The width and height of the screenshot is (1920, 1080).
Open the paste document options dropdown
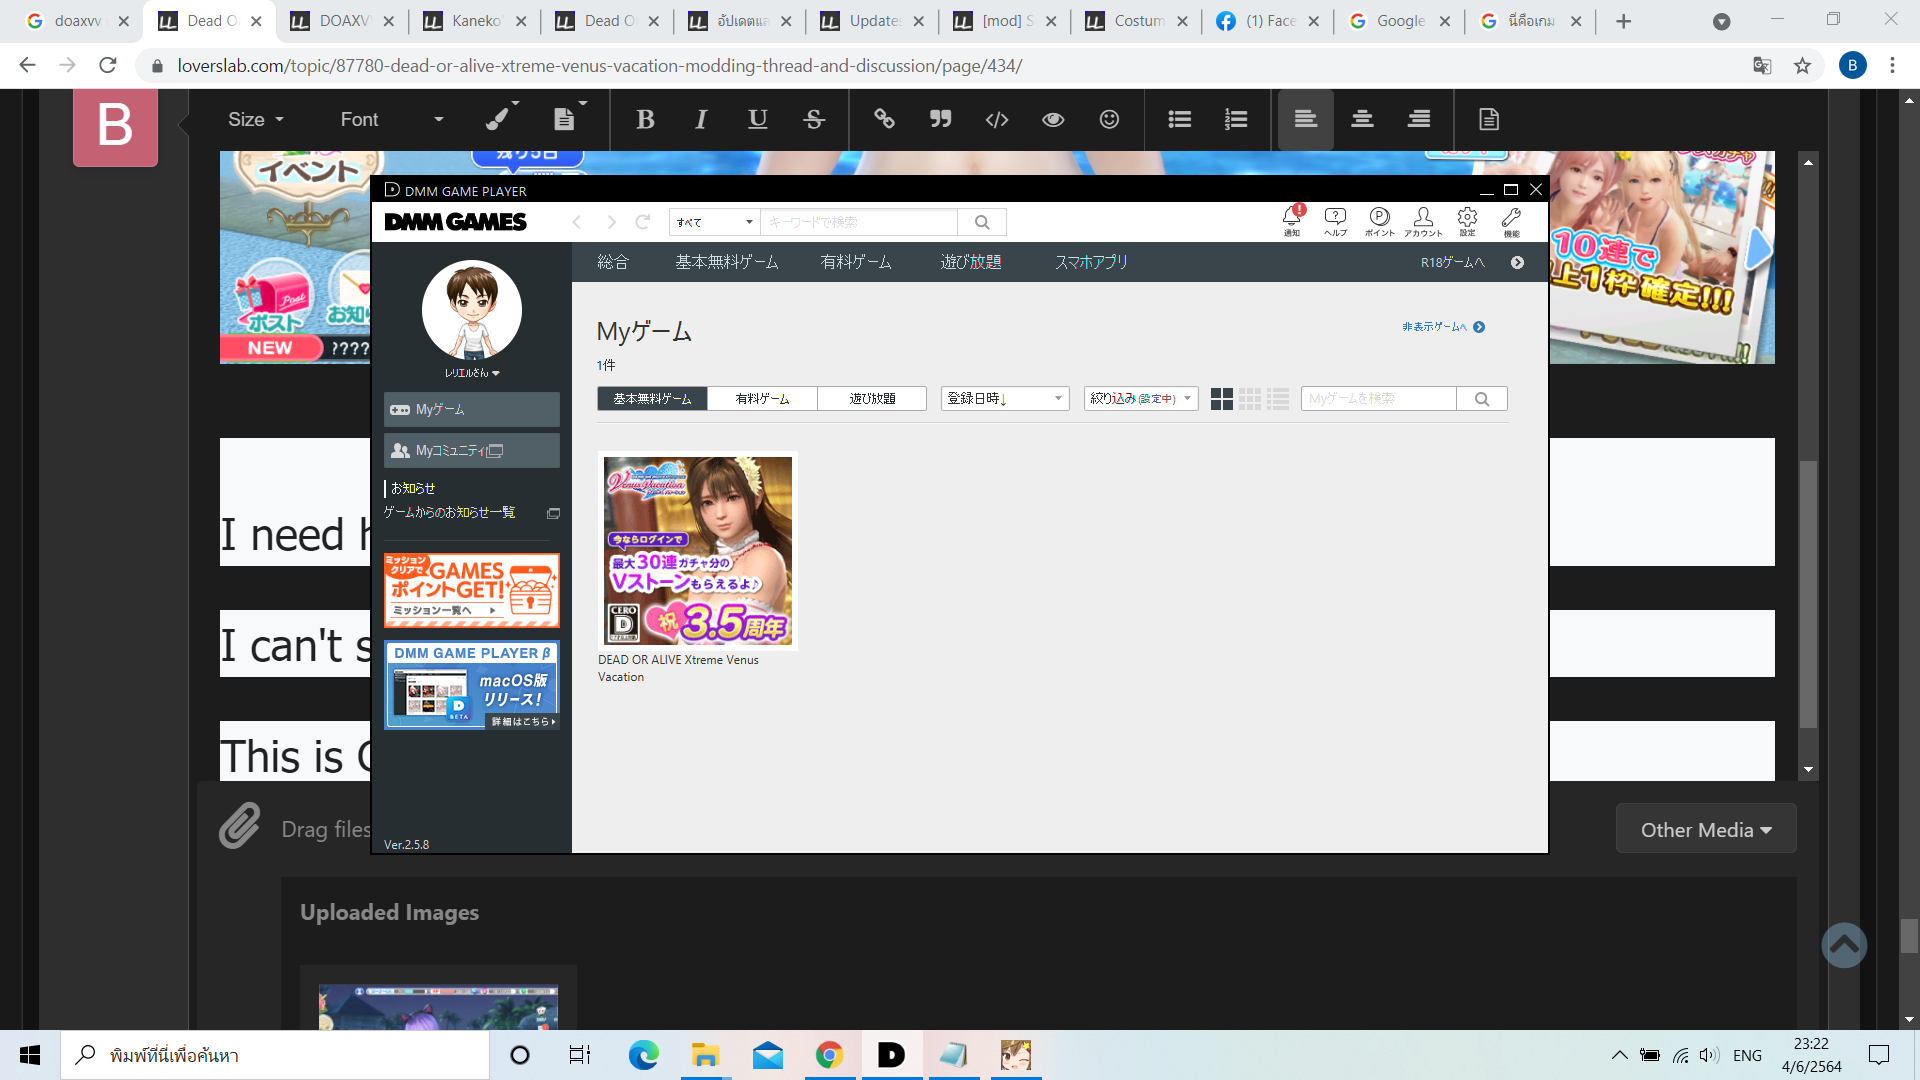pyautogui.click(x=570, y=118)
